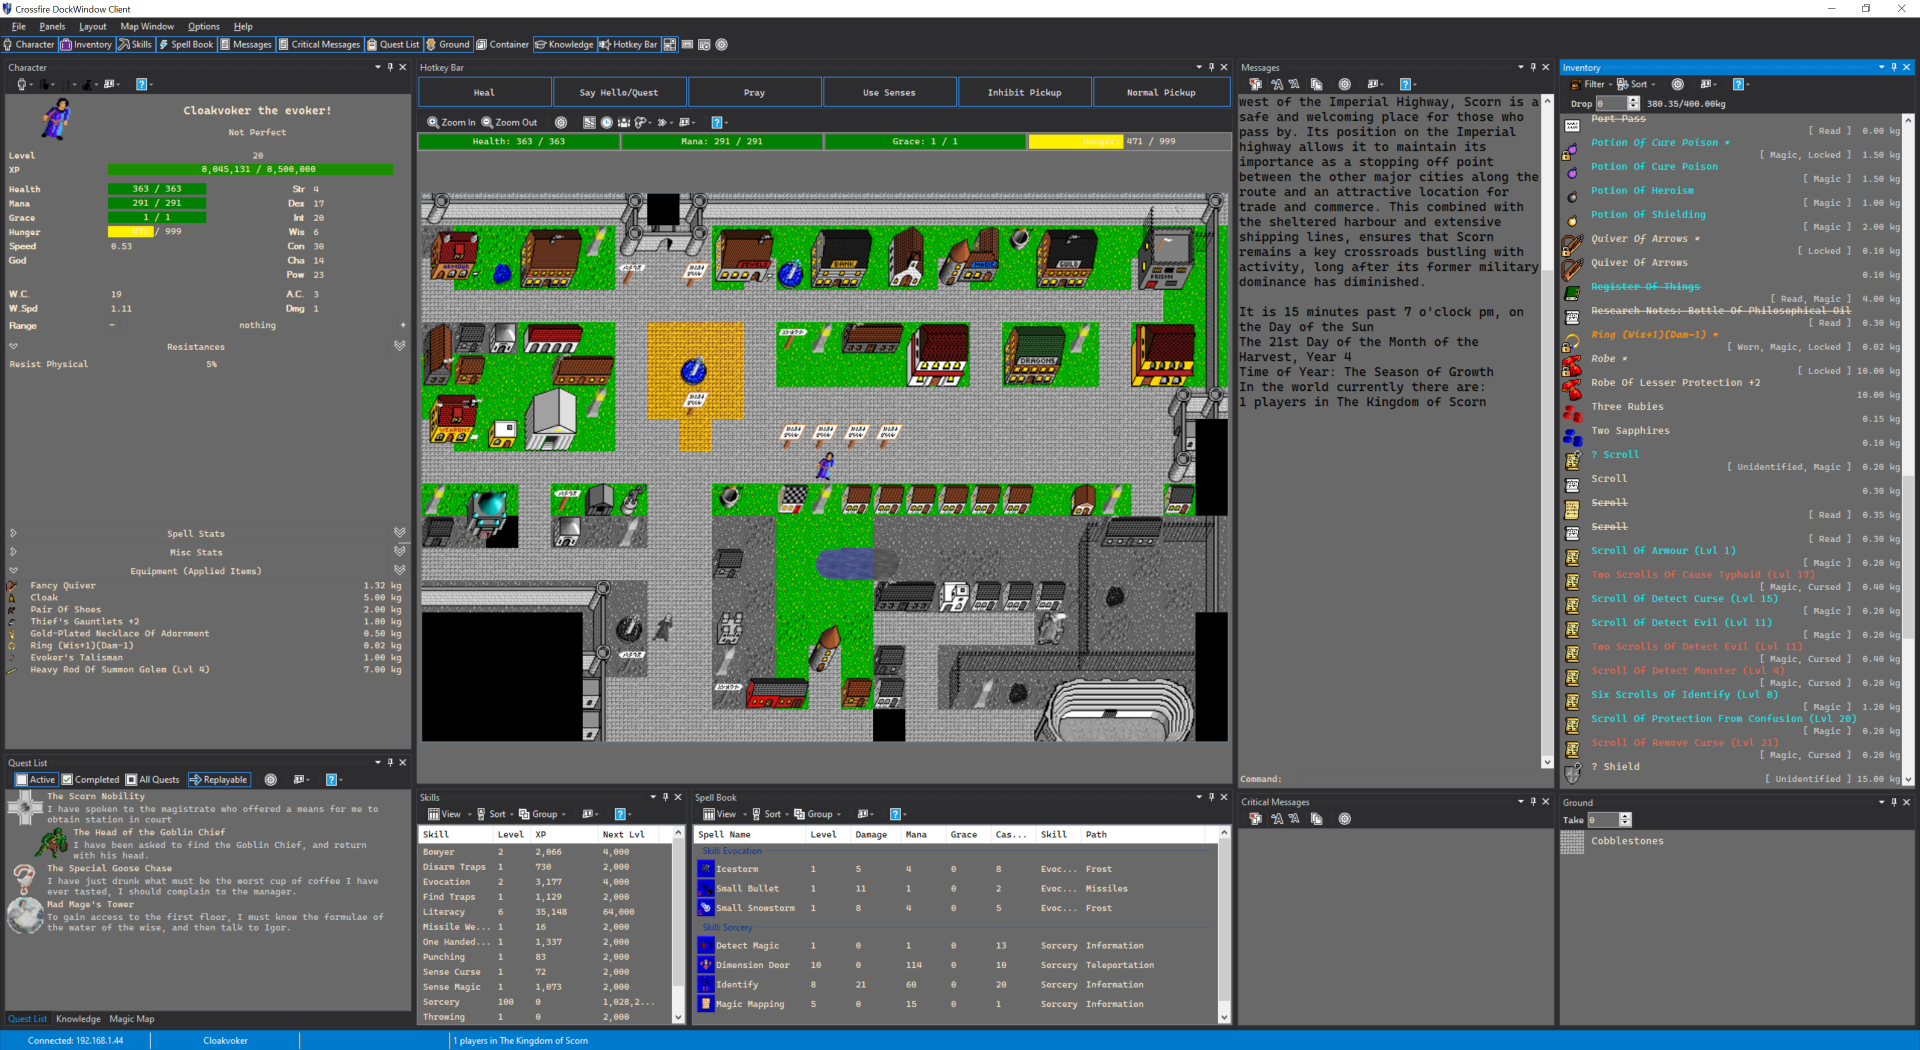The height and width of the screenshot is (1050, 1920).
Task: Toggle the Spell Book panel button
Action: pyautogui.click(x=186, y=44)
